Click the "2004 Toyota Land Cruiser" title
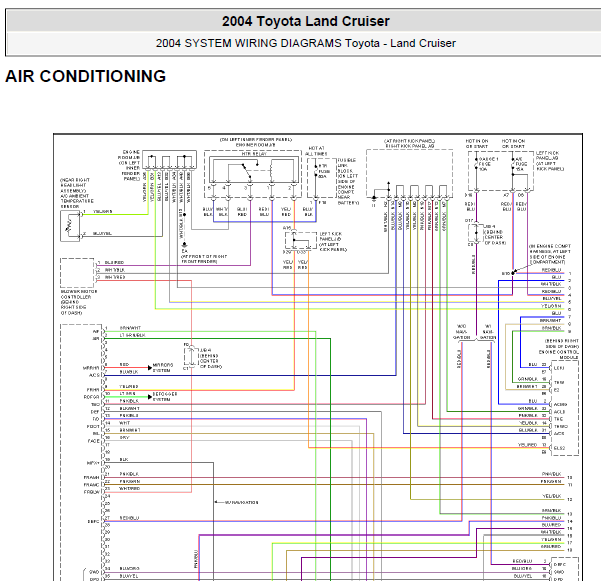This screenshot has height=581, width=601. (305, 21)
